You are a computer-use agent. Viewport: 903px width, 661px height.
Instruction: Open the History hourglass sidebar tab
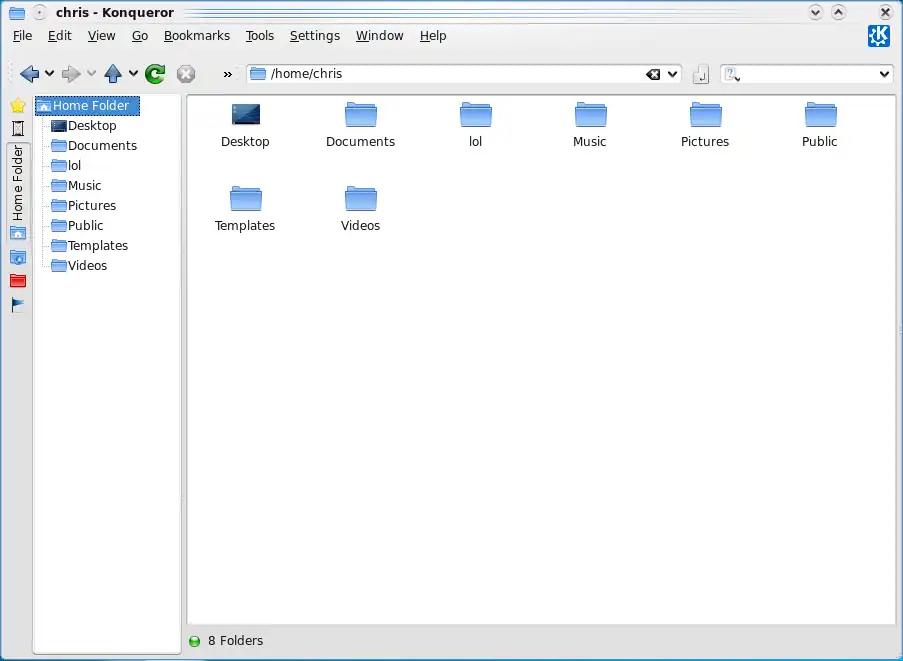(17, 129)
